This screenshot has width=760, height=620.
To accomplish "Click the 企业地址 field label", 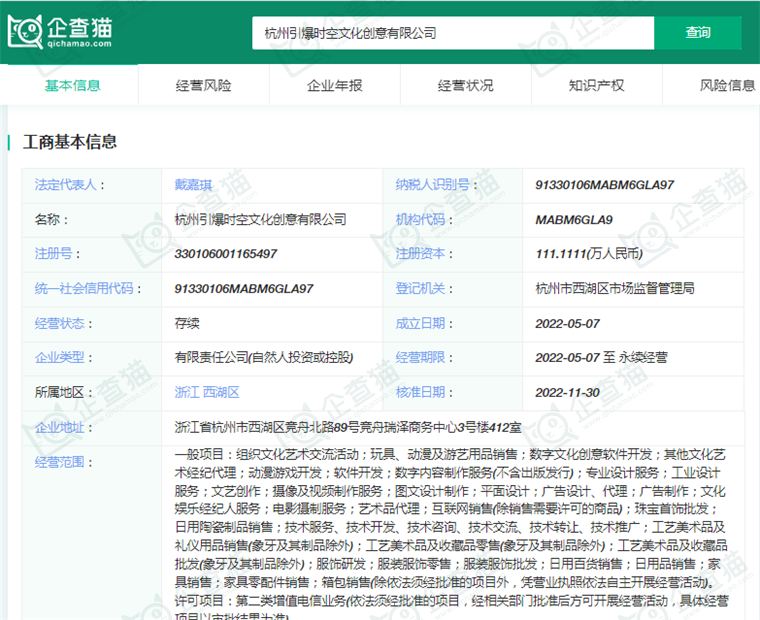I will pyautogui.click(x=59, y=428).
